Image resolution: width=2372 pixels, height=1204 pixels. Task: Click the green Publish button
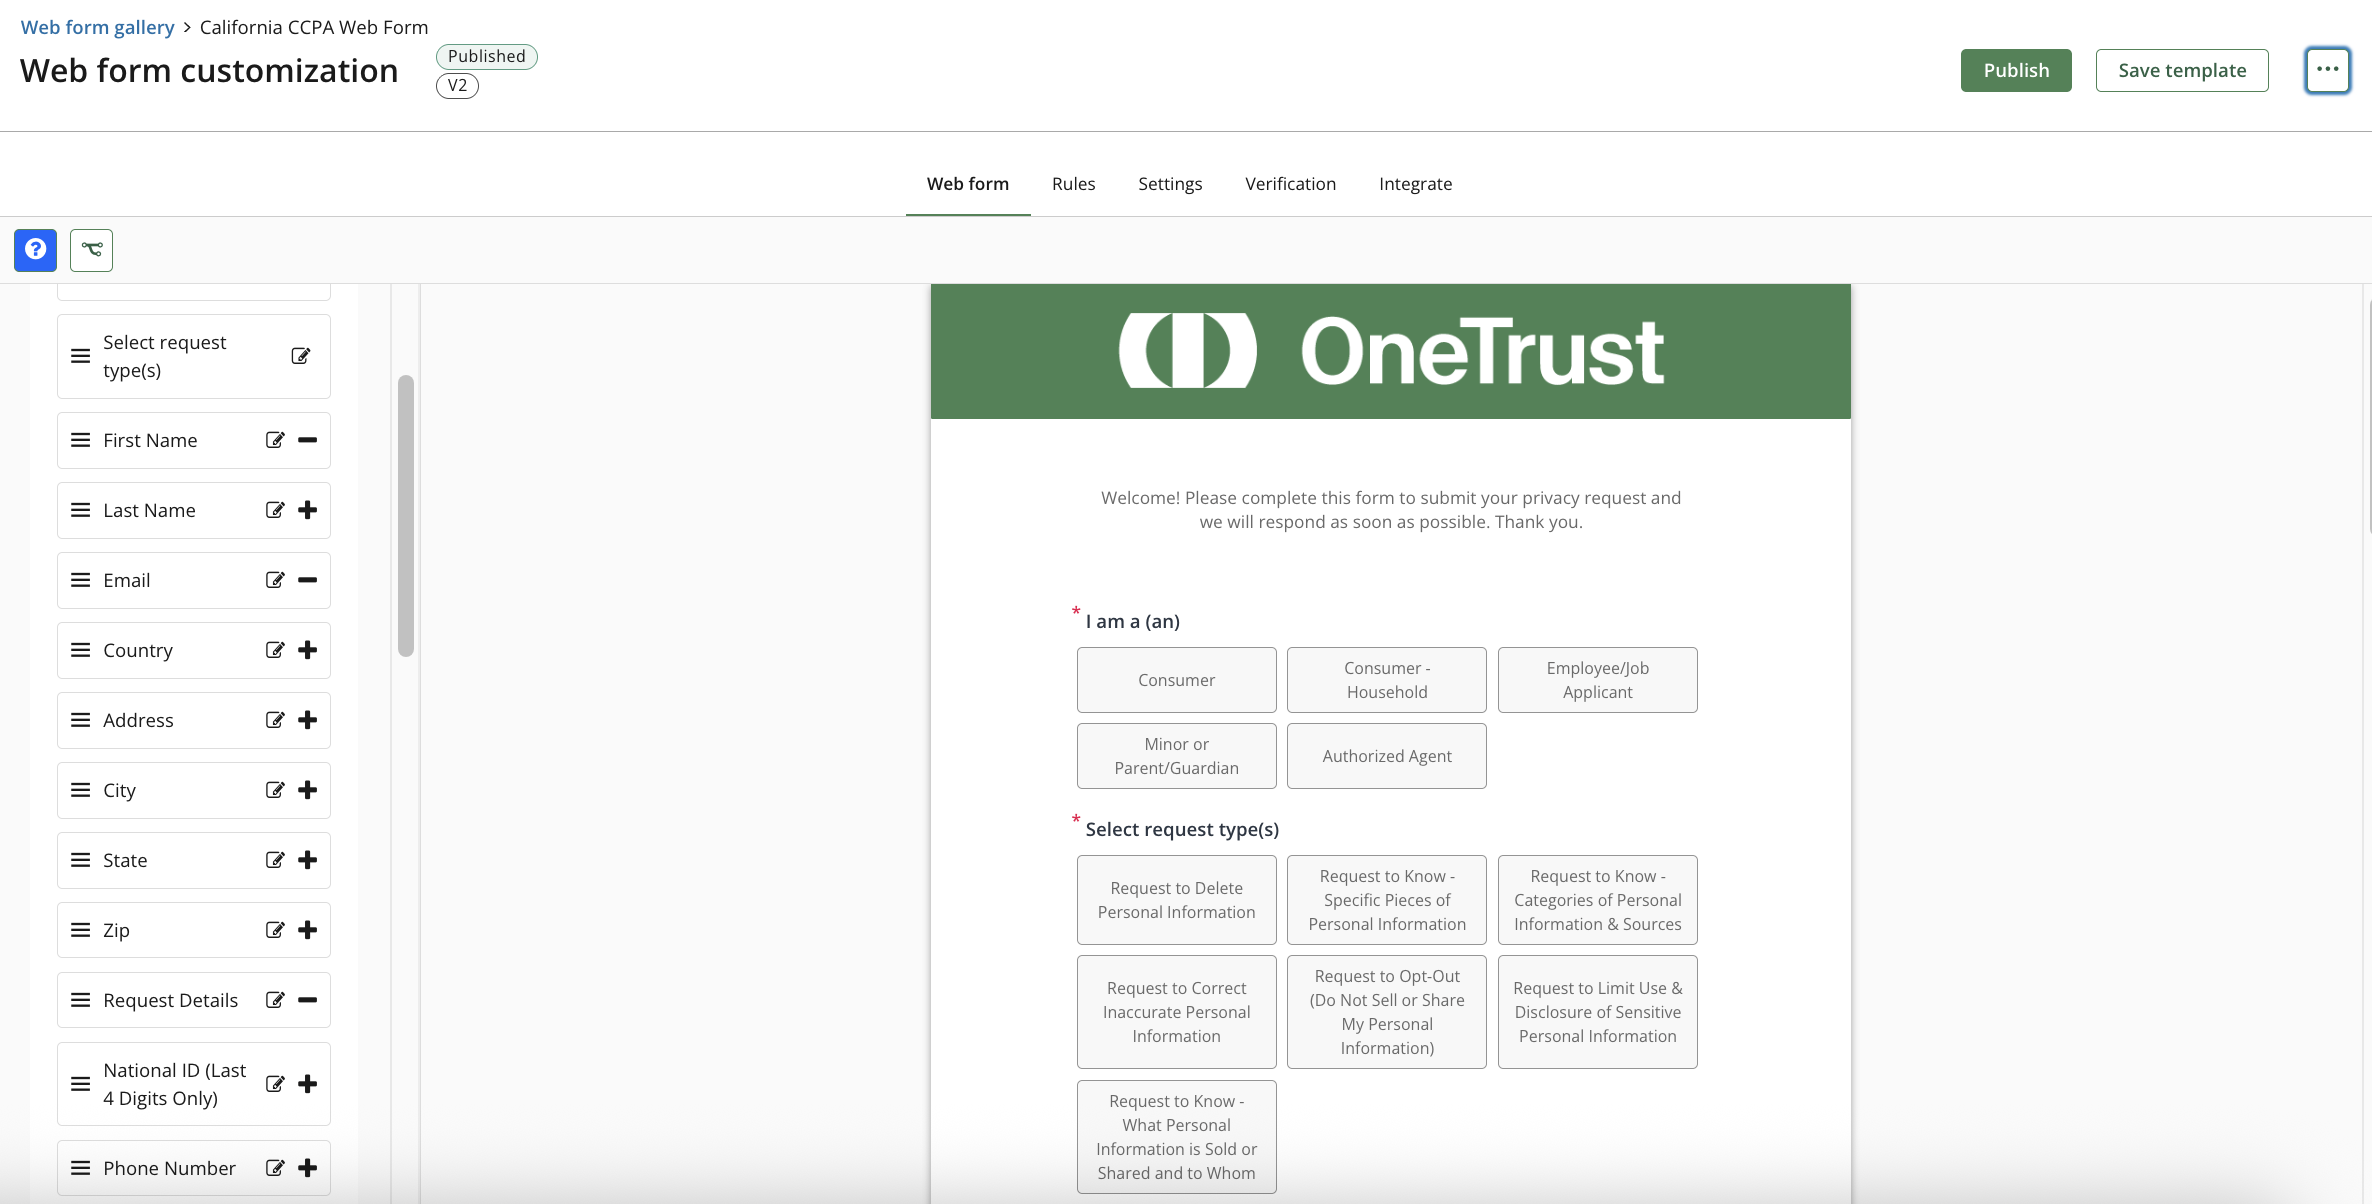coord(2016,70)
